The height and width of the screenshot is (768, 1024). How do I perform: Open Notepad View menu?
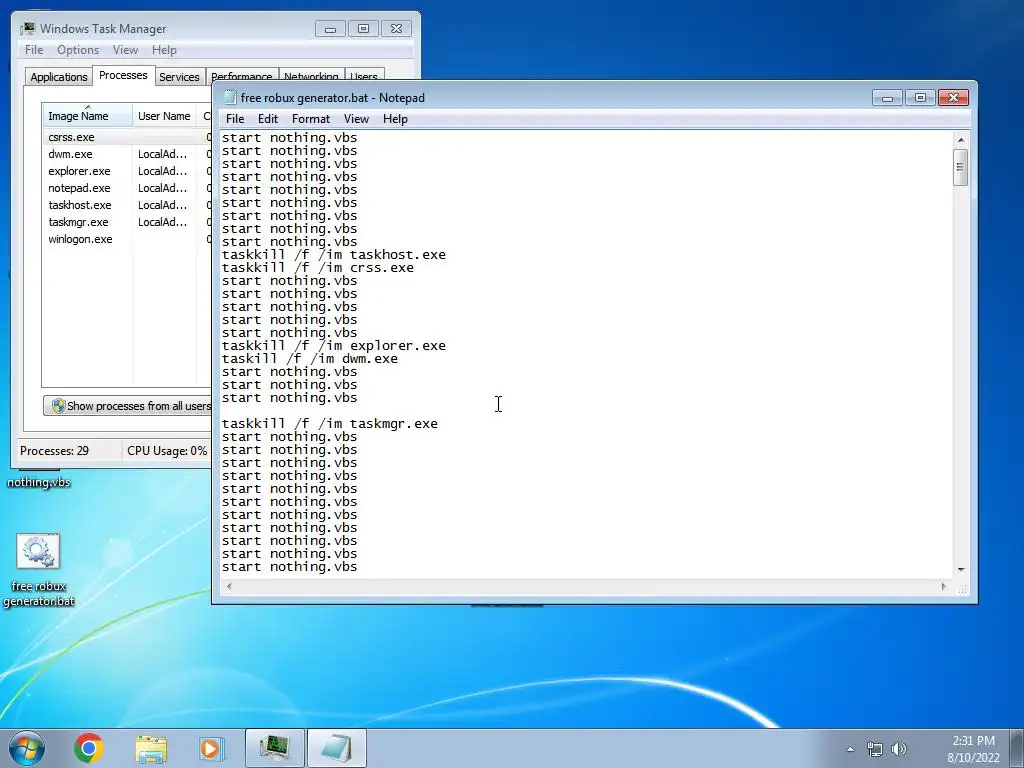point(357,119)
